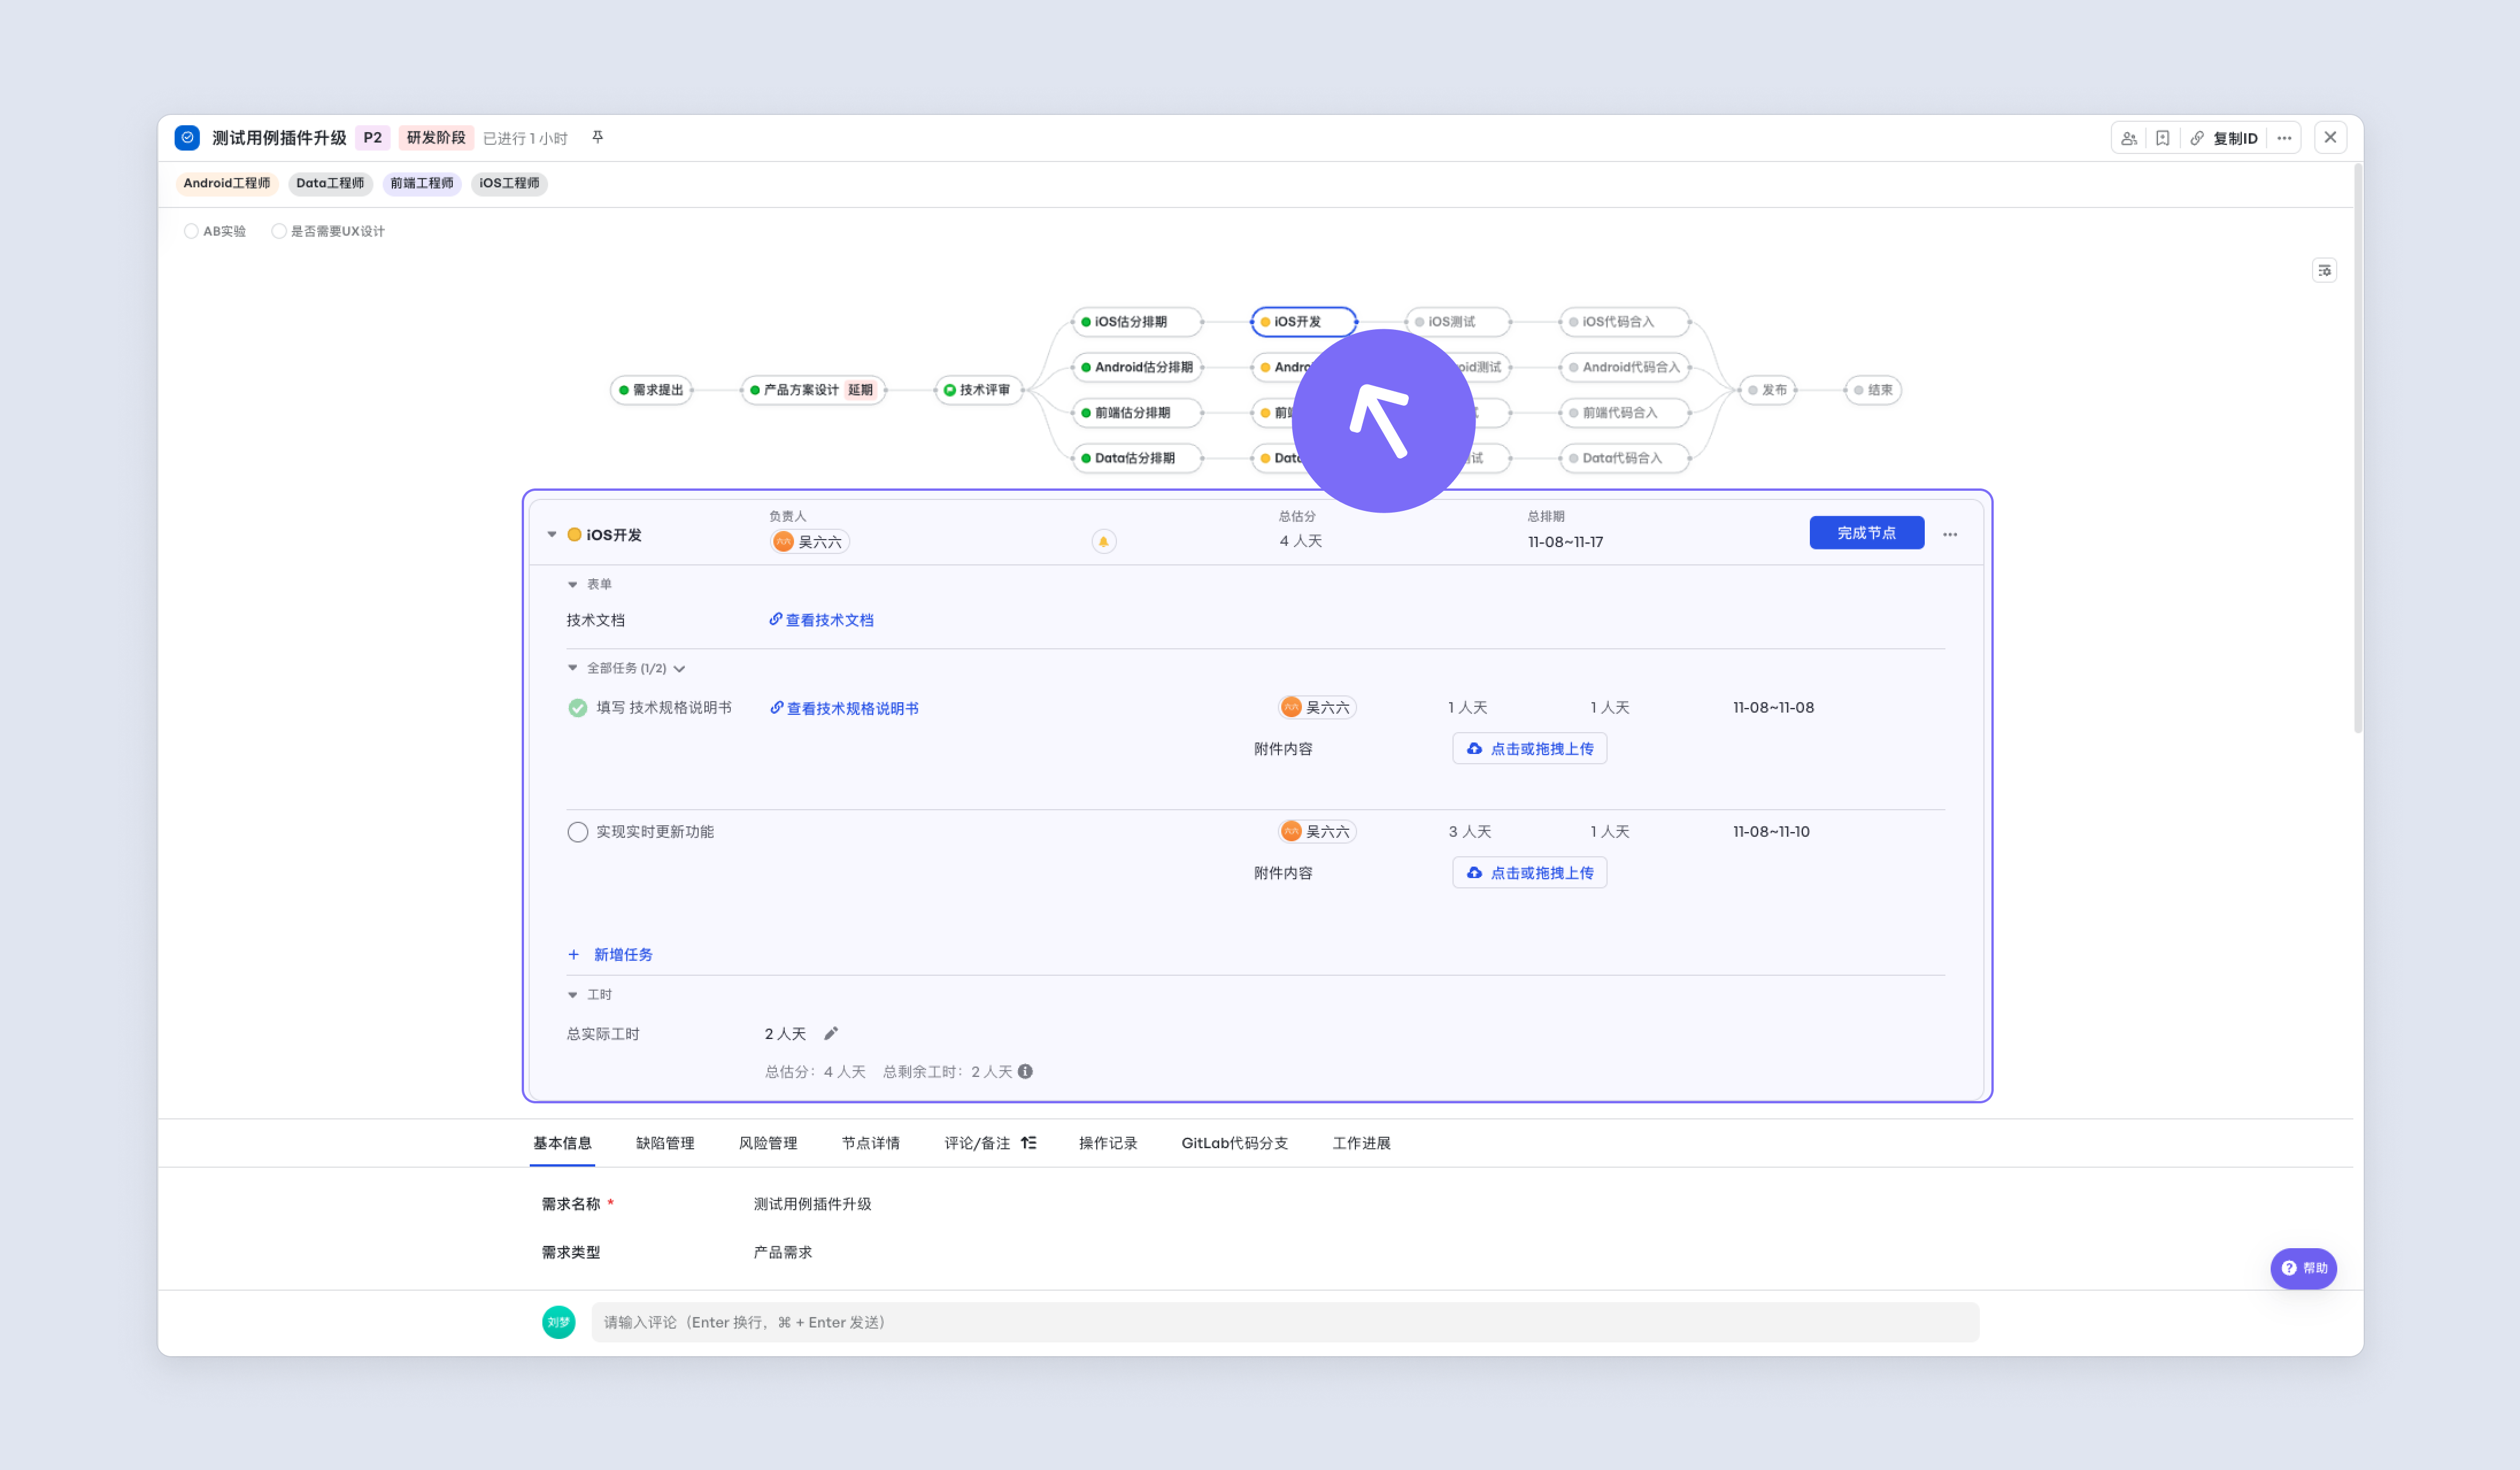
Task: Select the 需求提出 workflow node
Action: coord(651,389)
